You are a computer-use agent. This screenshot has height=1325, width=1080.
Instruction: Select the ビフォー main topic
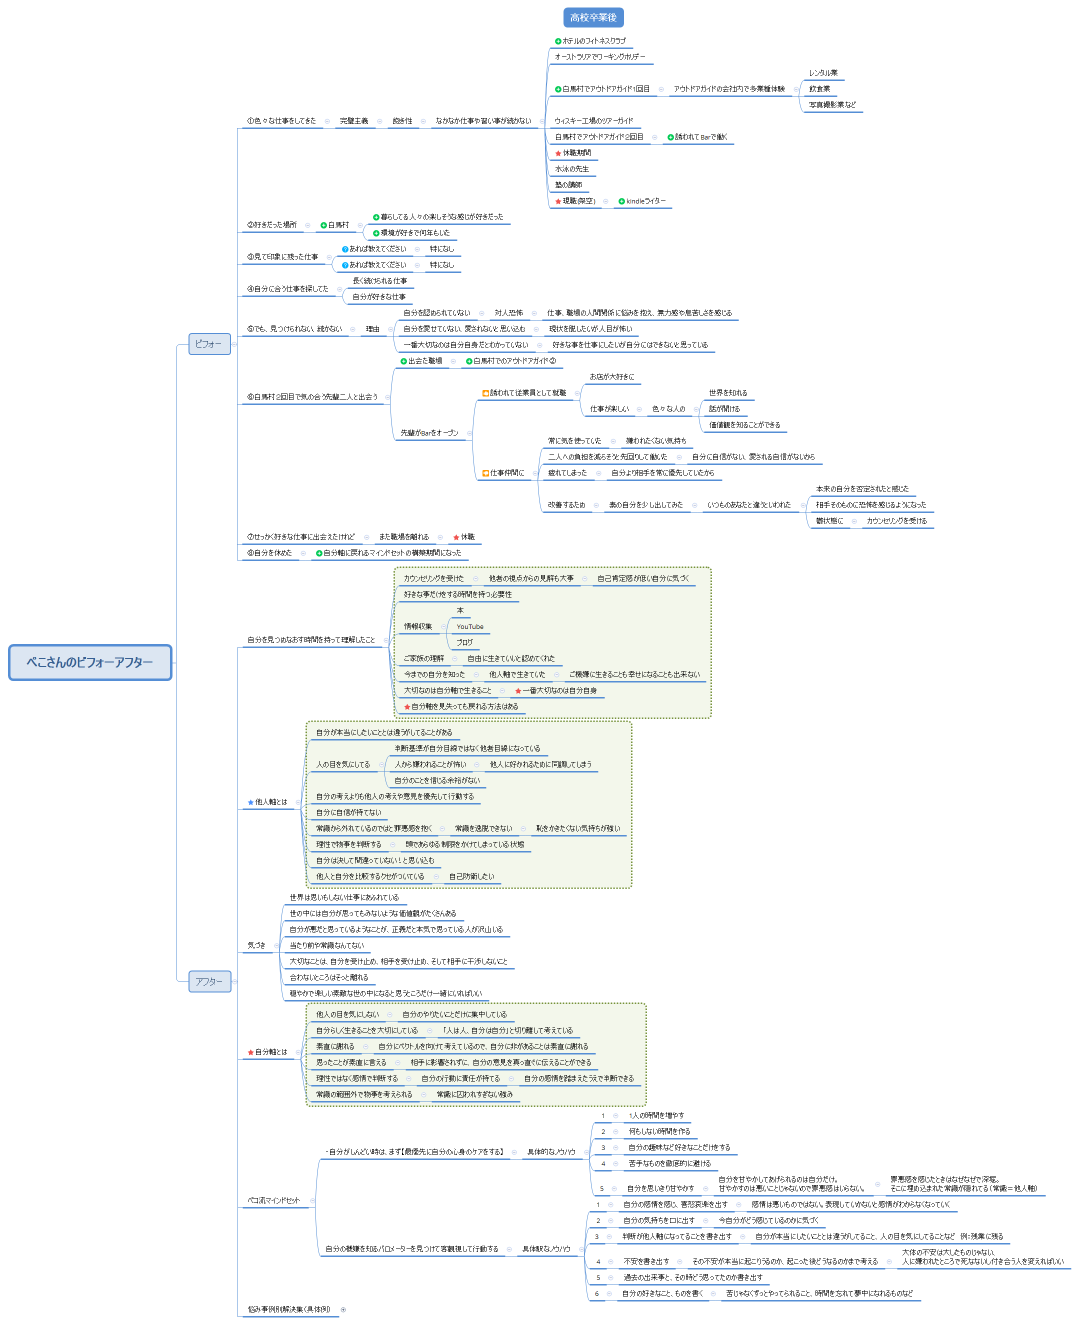click(209, 344)
